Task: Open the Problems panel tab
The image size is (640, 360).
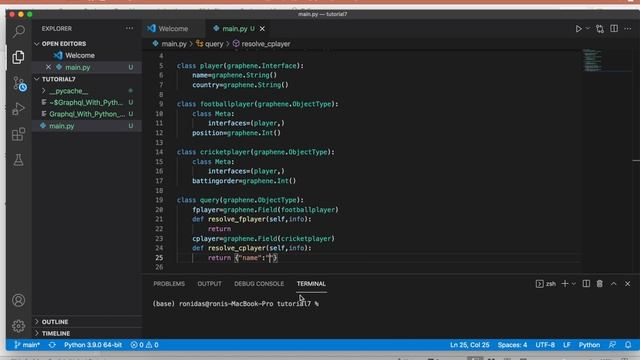Action: tap(169, 284)
